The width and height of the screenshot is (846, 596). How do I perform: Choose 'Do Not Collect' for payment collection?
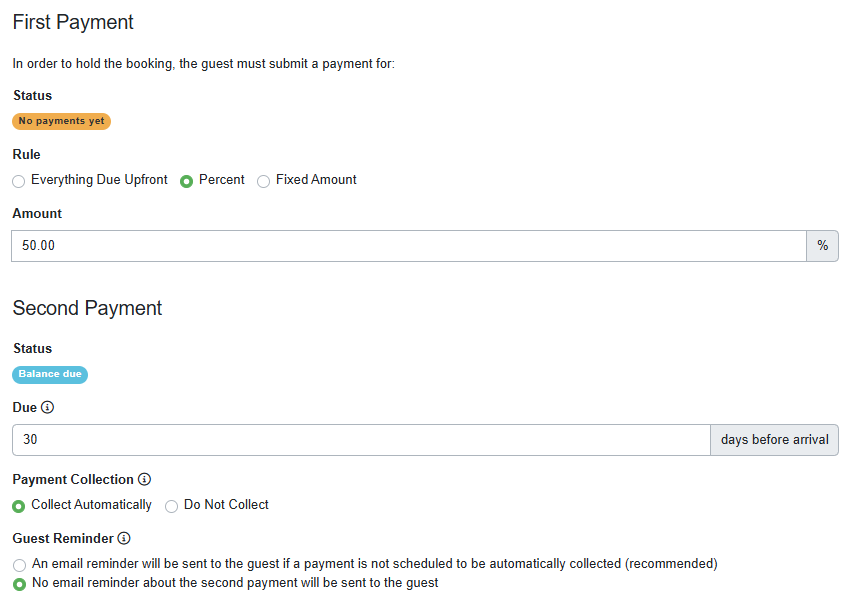[x=171, y=506]
